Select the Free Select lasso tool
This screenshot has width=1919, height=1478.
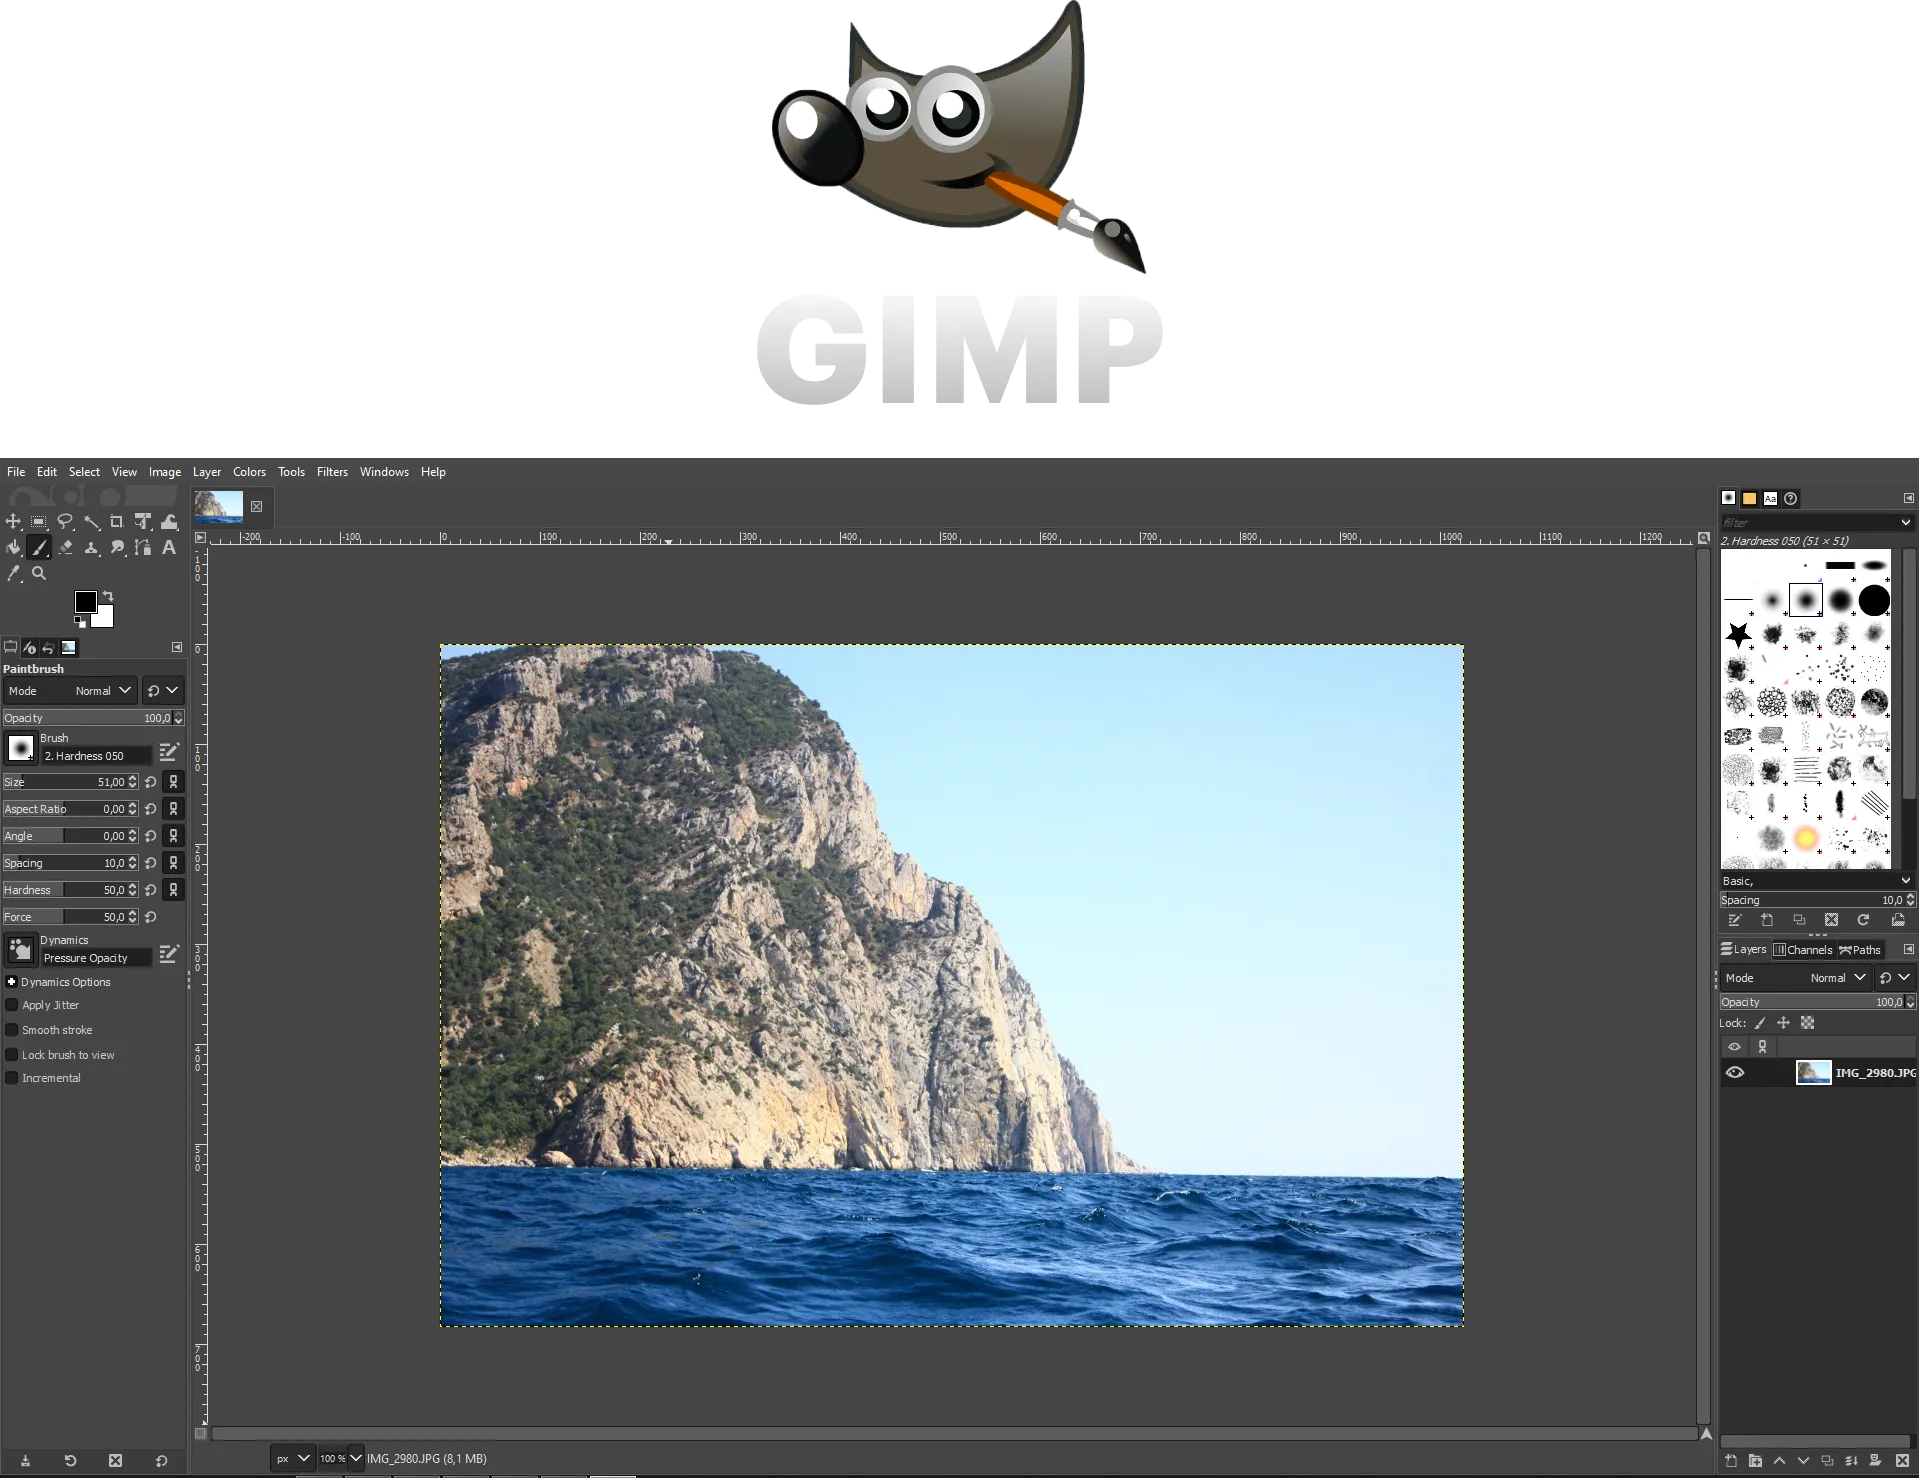(x=65, y=521)
